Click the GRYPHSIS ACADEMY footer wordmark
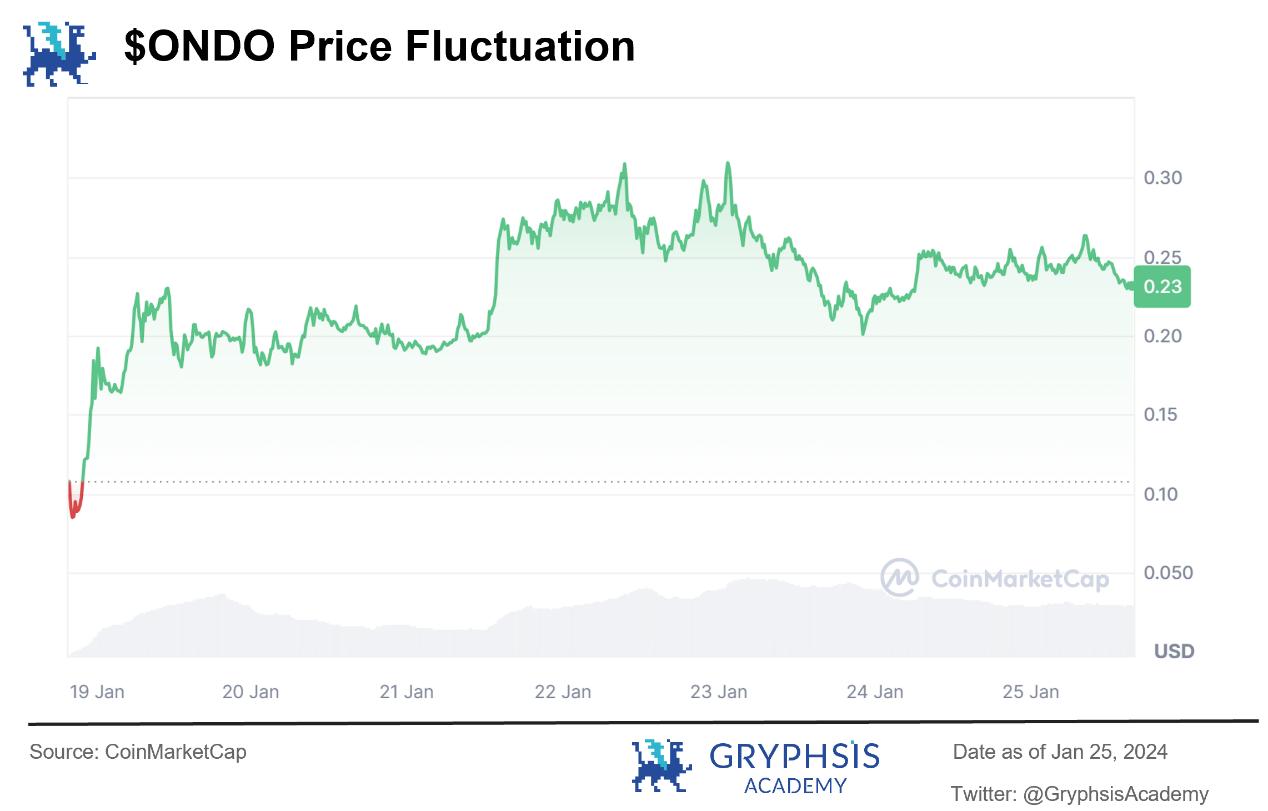Image resolution: width=1268 pixels, height=811 pixels. point(794,766)
